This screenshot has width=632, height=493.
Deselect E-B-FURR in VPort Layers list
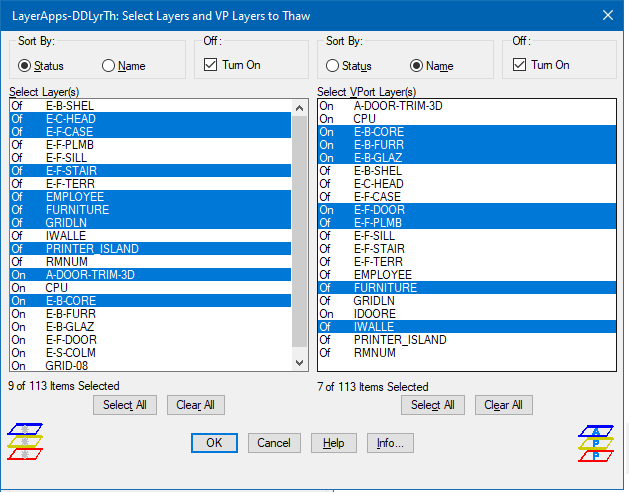467,145
